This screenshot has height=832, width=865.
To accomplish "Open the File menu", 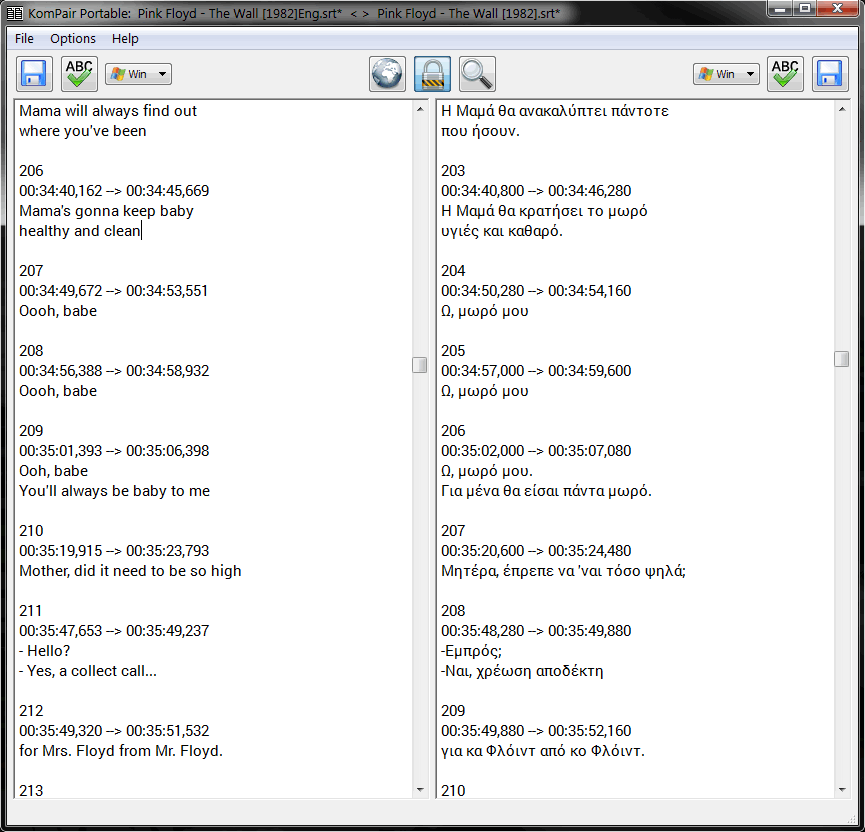I will 24,39.
